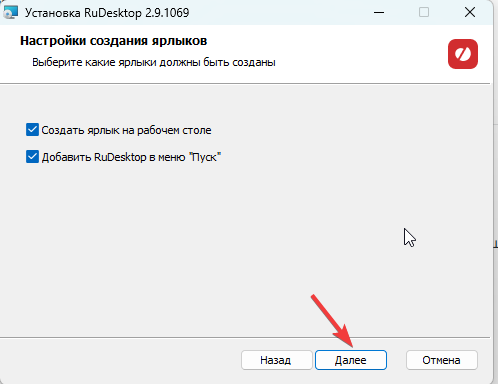Select heading "Настройки создания ярлыков"
This screenshot has width=498, height=384.
[114, 41]
